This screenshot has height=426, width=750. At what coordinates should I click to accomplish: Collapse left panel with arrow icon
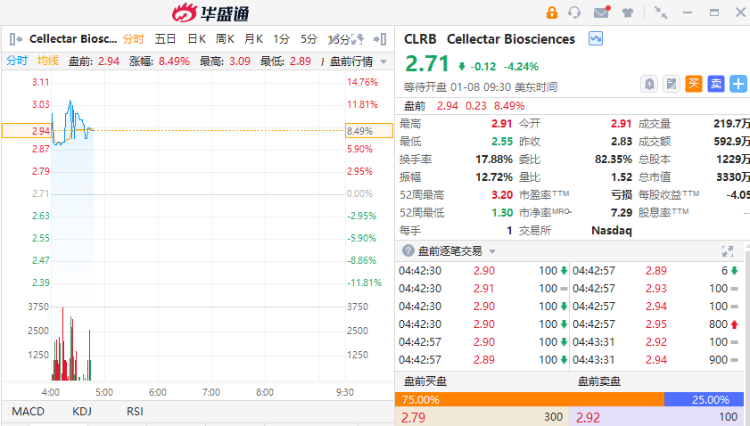(16, 39)
